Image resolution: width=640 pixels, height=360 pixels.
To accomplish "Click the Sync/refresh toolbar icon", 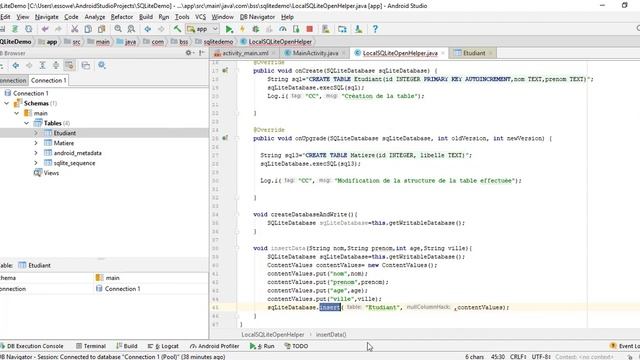I will [x=28, y=29].
